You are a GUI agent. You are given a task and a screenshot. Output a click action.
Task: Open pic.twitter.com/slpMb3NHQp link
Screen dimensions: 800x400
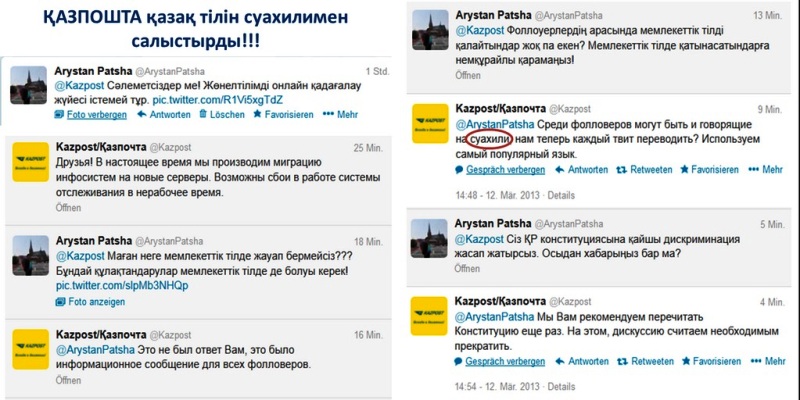(122, 286)
